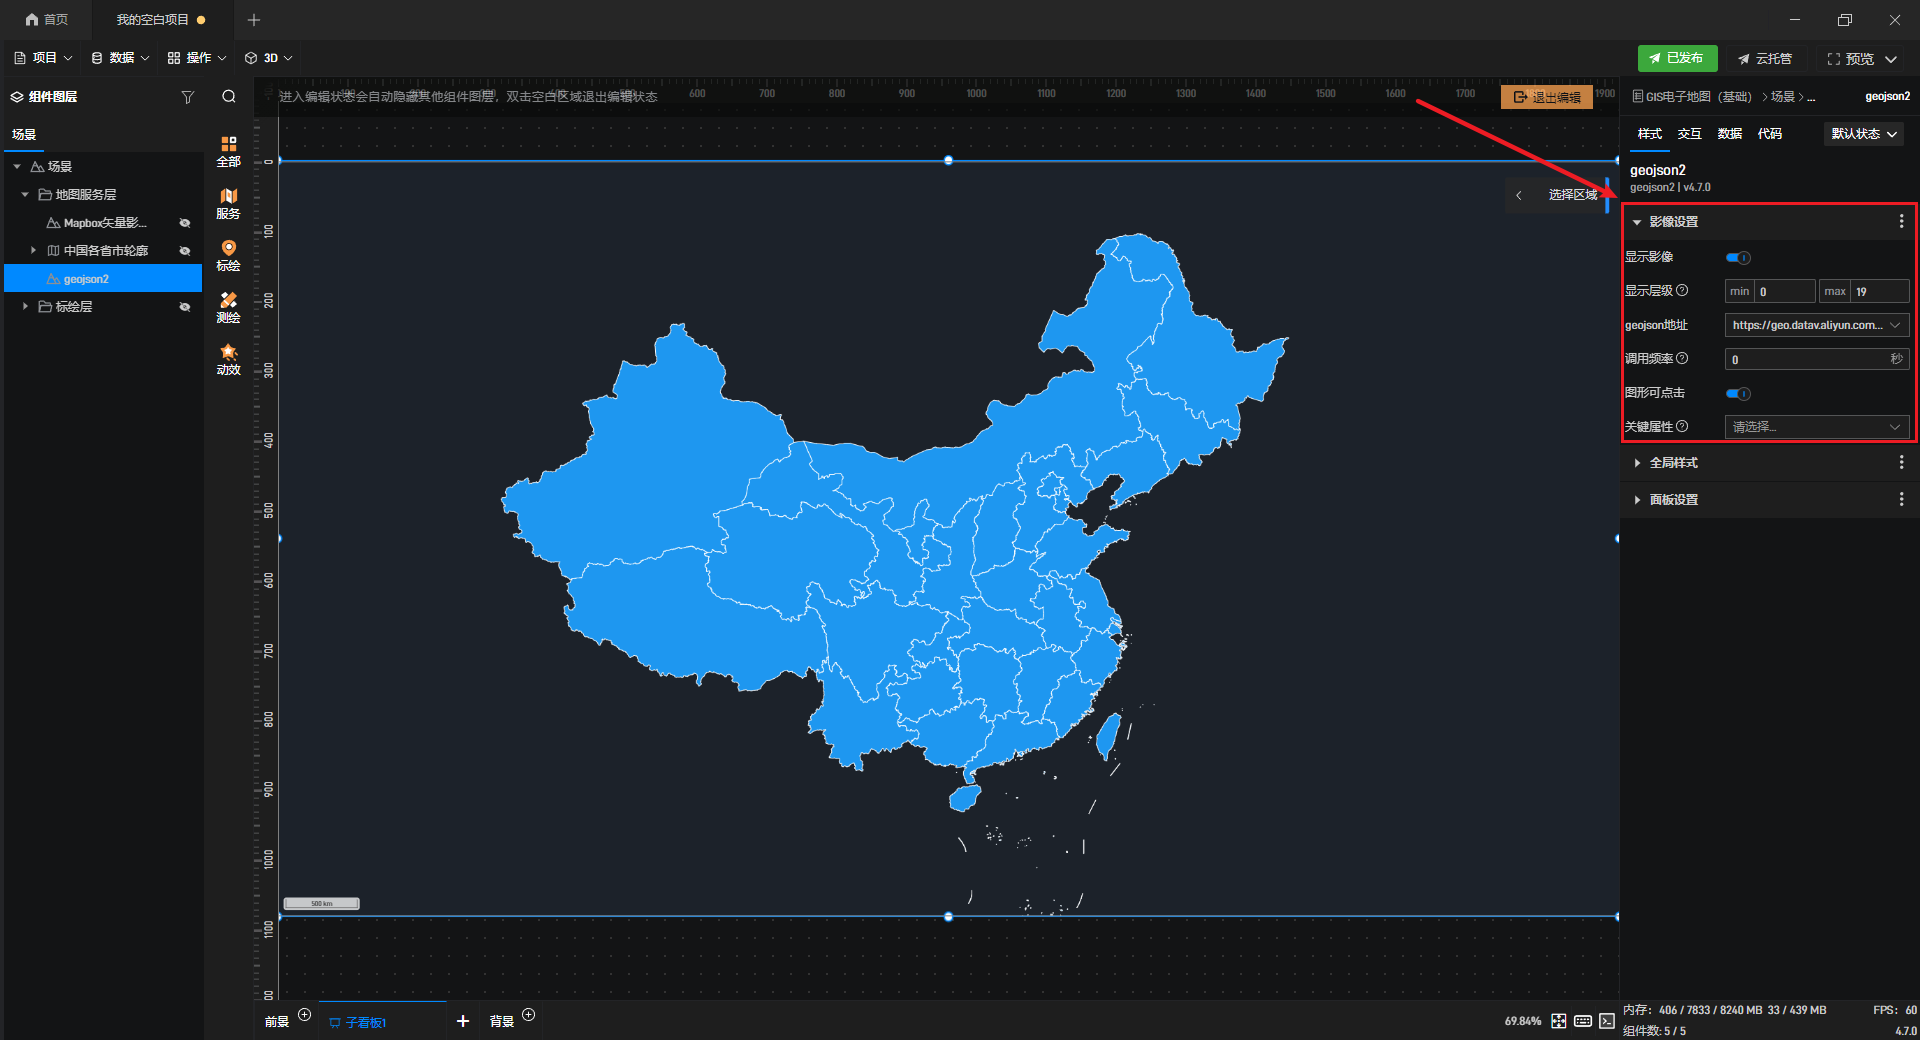1920x1040 pixels.
Task: Click the layer search magnifier icon
Action: [x=229, y=97]
